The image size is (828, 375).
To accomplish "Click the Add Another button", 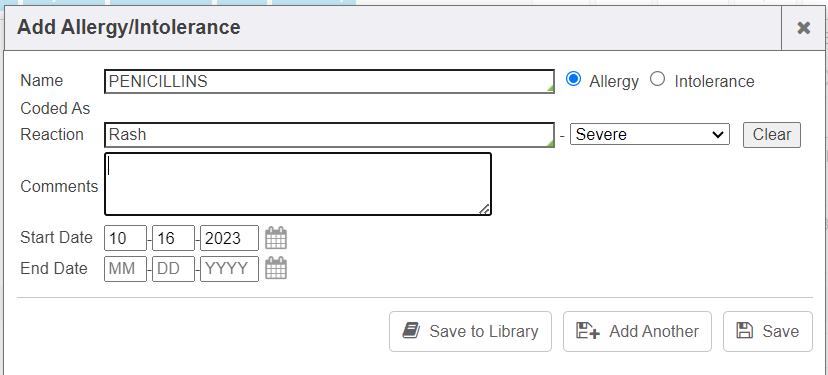I will tap(637, 331).
